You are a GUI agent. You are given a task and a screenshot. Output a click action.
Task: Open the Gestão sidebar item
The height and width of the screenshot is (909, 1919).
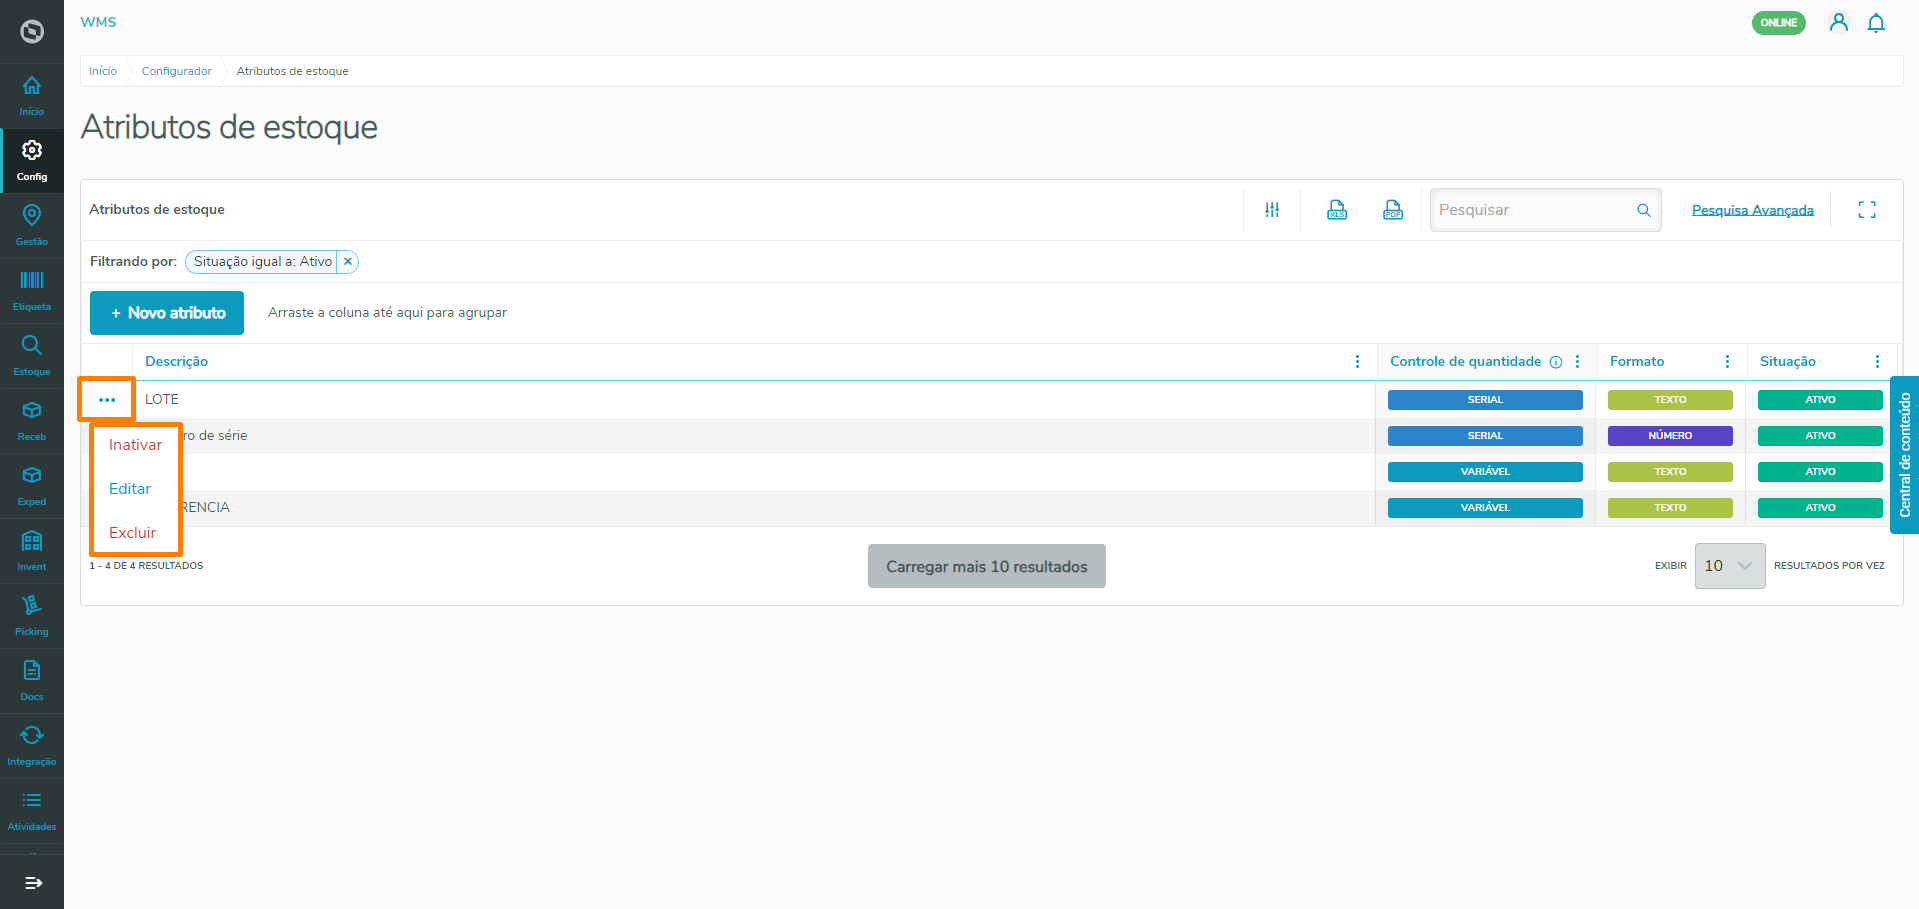(32, 226)
